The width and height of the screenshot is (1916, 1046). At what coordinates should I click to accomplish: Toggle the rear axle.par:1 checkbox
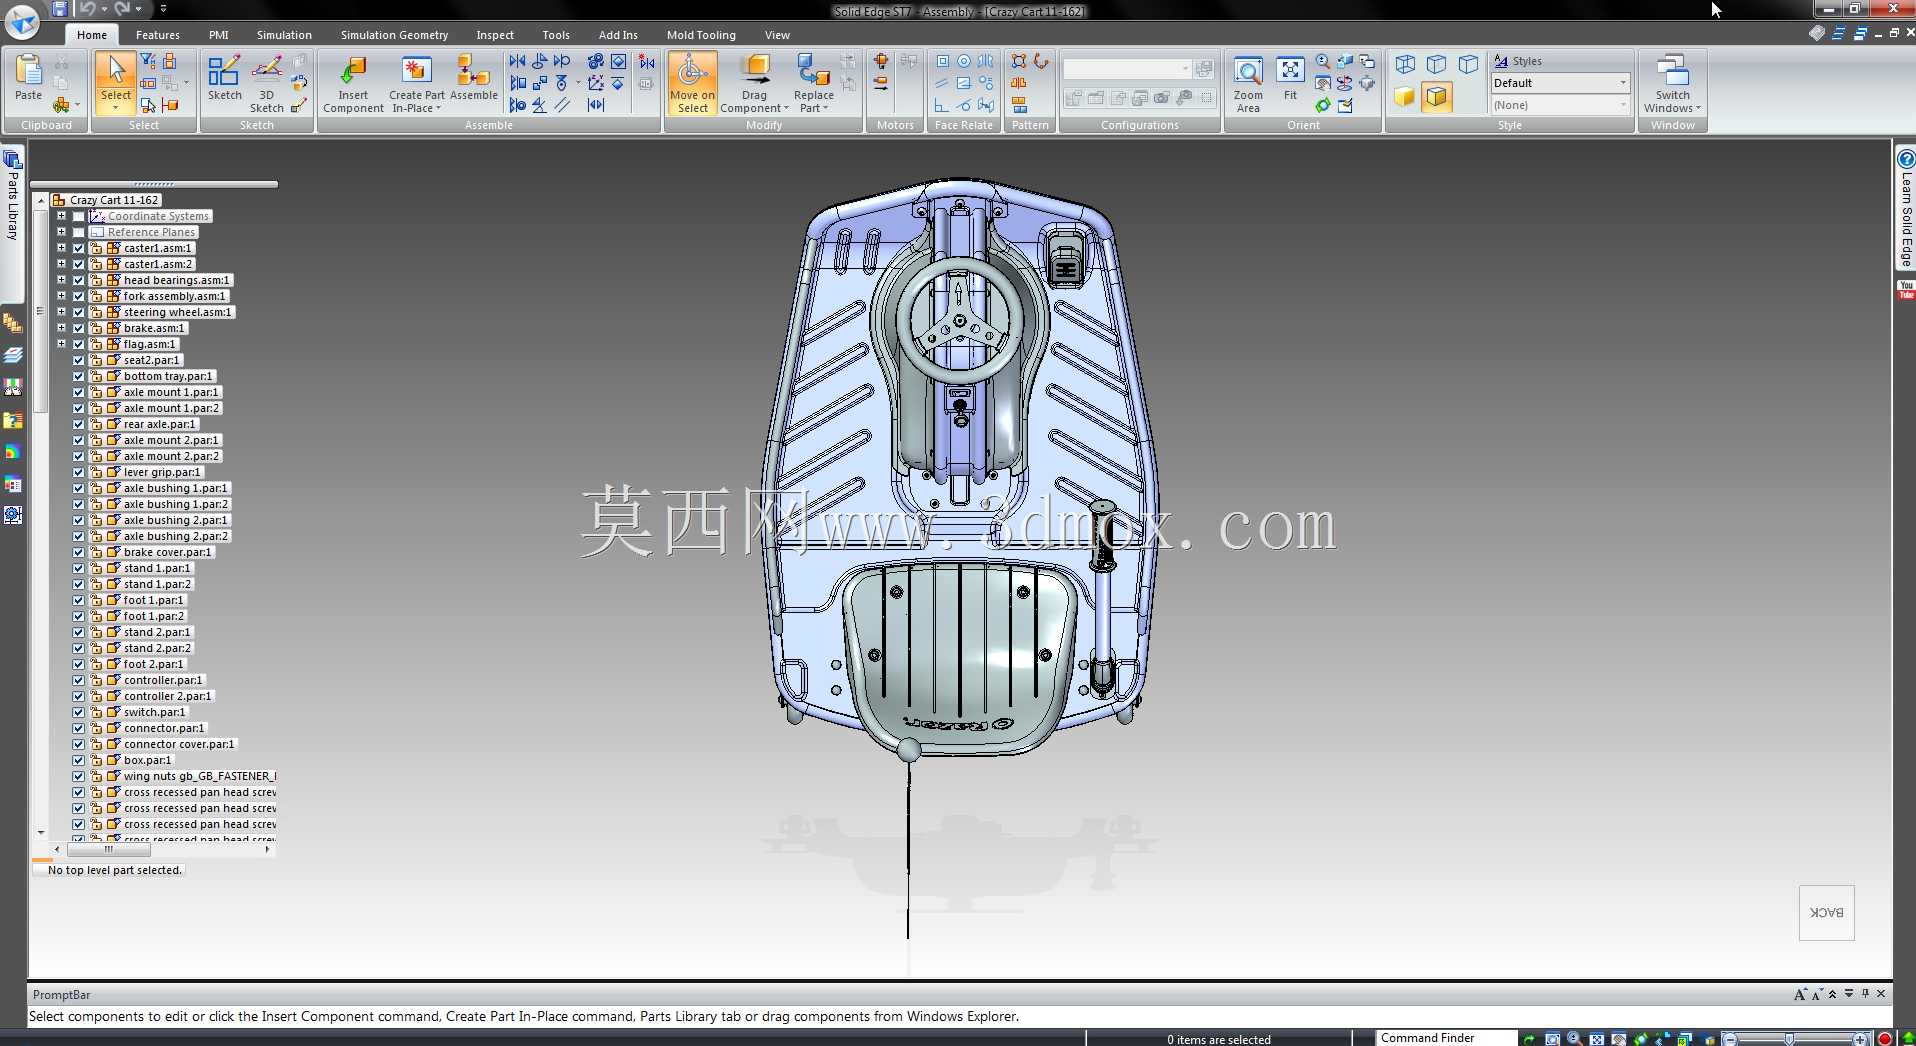[78, 424]
